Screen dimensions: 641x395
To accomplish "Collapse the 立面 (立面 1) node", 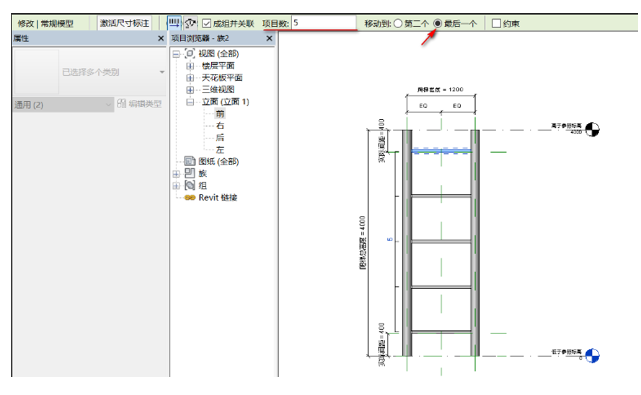I will pyautogui.click(x=190, y=102).
